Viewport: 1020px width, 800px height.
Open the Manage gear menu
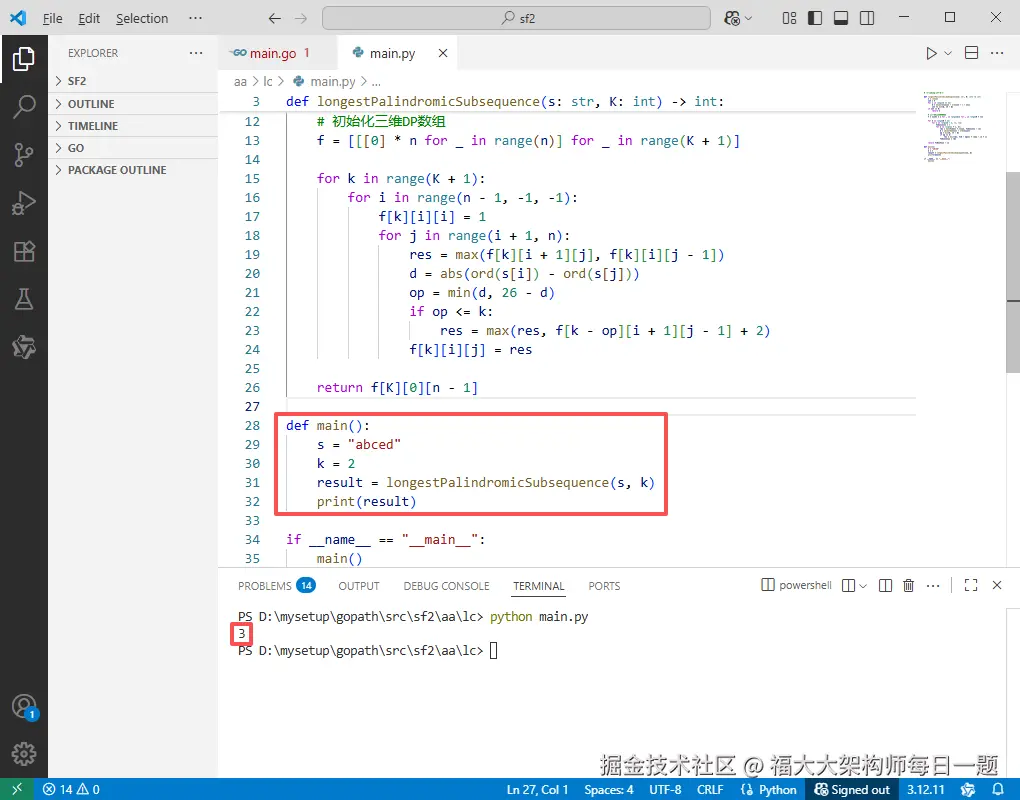[23, 754]
